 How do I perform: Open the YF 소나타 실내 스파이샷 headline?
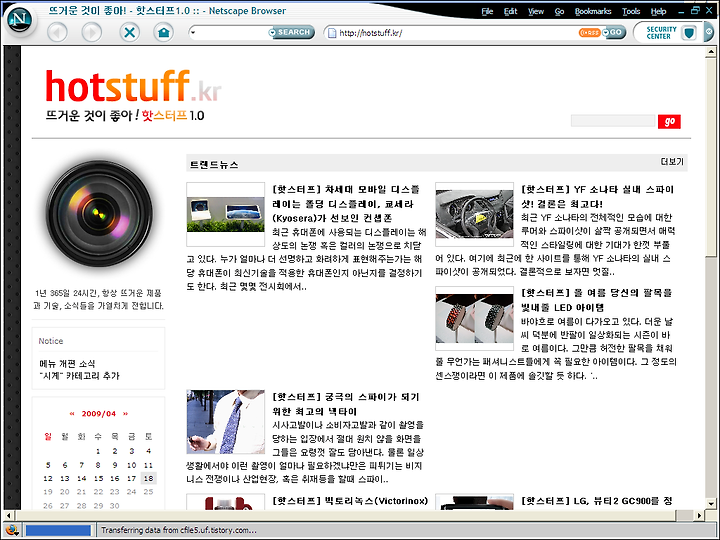597,197
